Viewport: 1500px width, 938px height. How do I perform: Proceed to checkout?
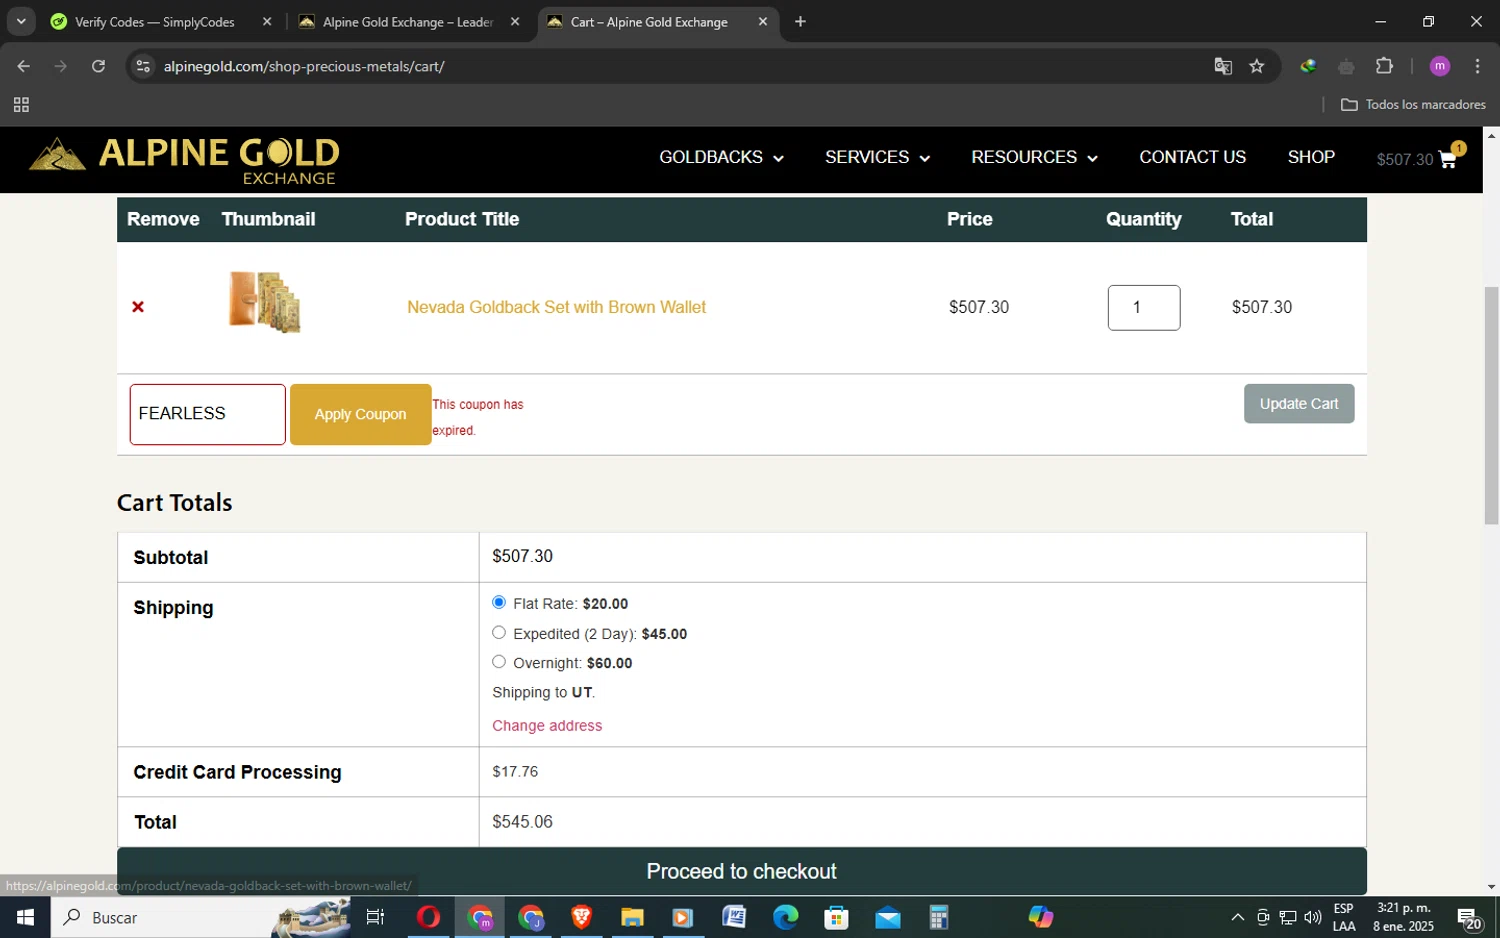pos(741,871)
